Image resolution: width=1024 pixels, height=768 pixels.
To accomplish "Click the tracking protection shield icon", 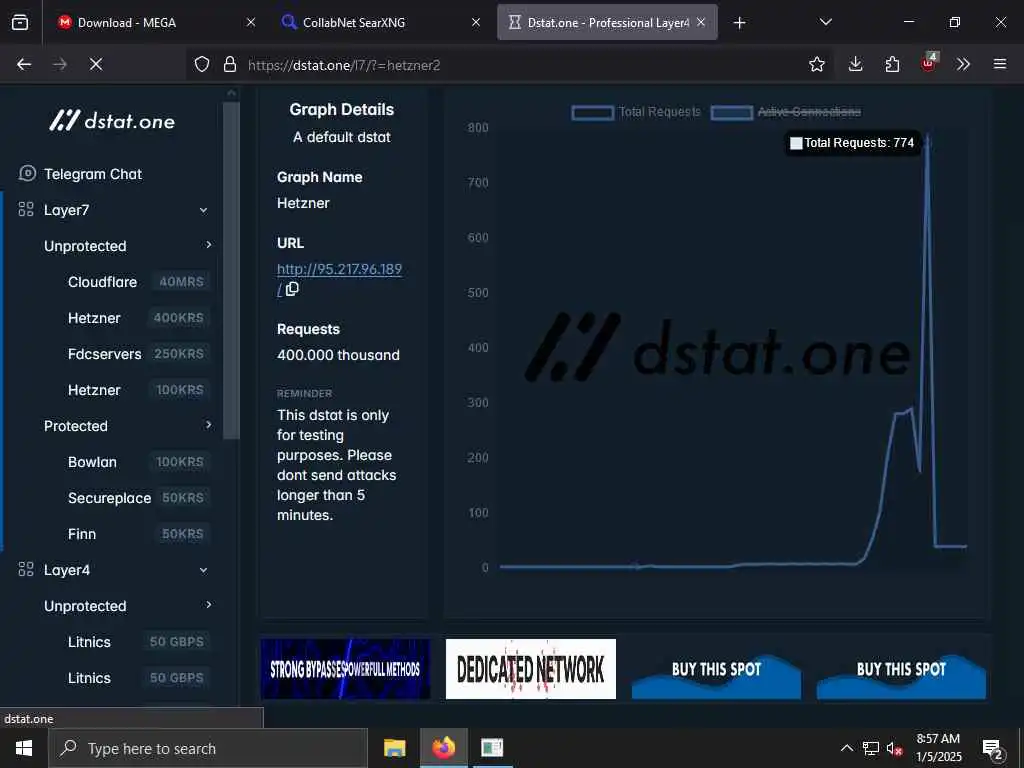I will point(202,64).
